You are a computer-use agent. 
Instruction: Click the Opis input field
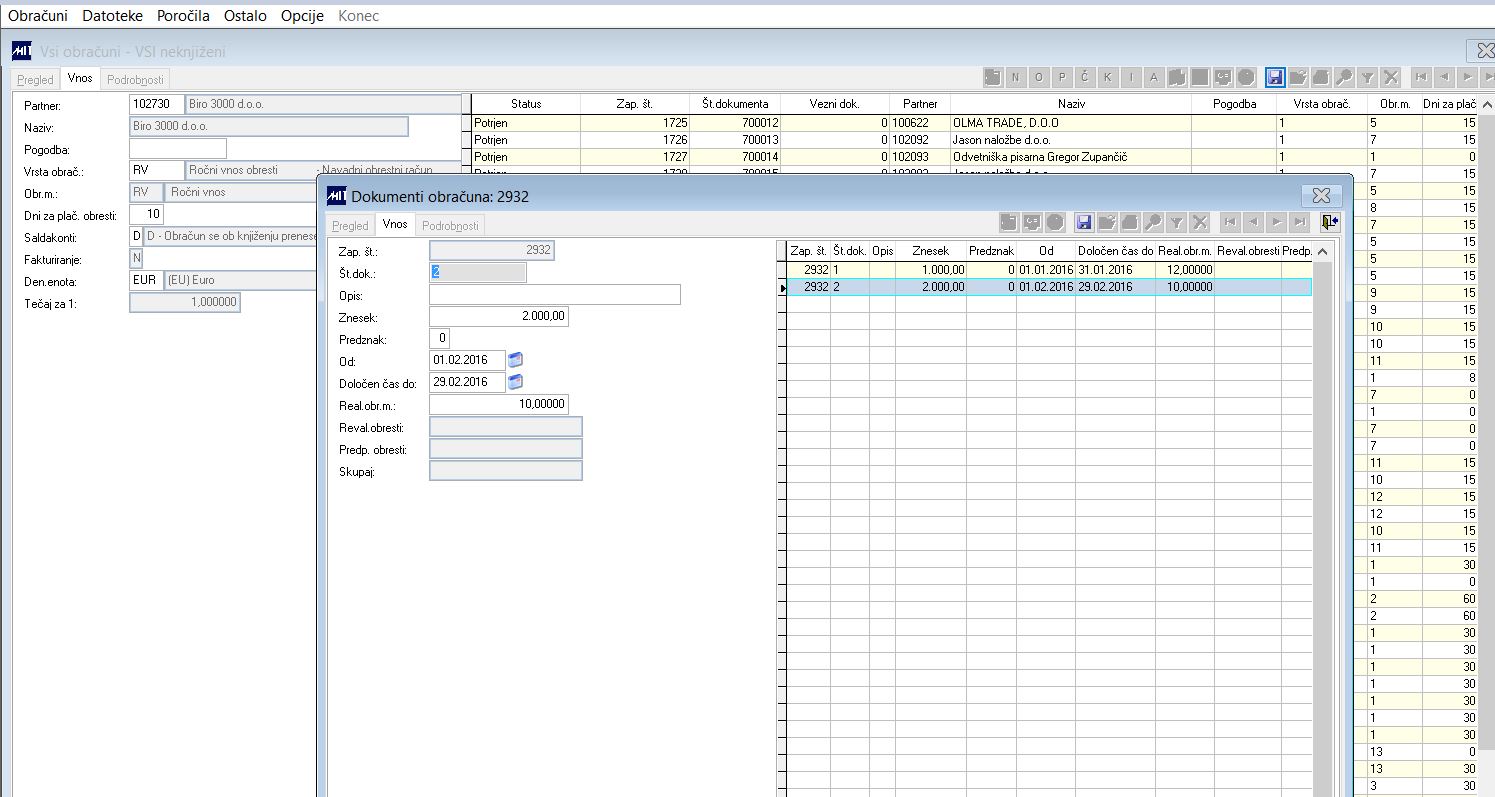tap(555, 295)
